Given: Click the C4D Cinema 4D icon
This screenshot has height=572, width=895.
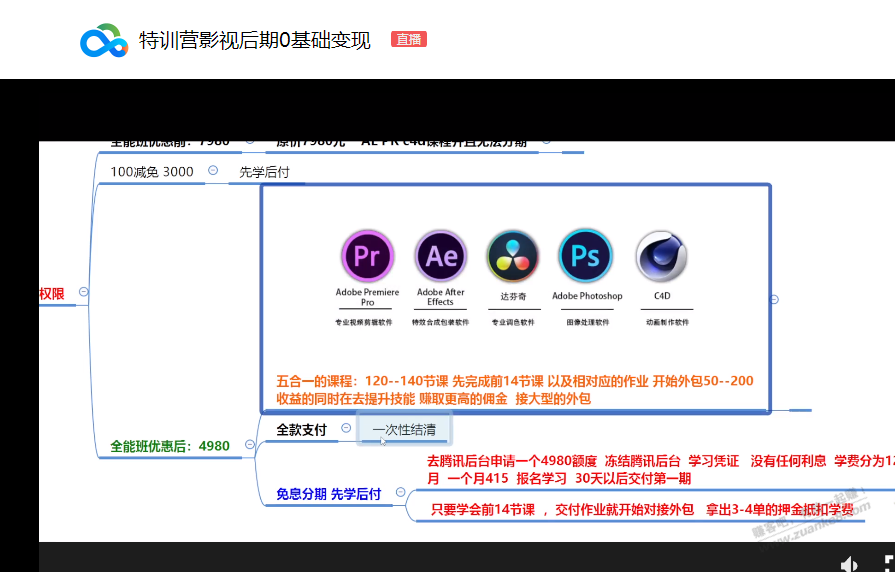Looking at the screenshot, I should (662, 256).
